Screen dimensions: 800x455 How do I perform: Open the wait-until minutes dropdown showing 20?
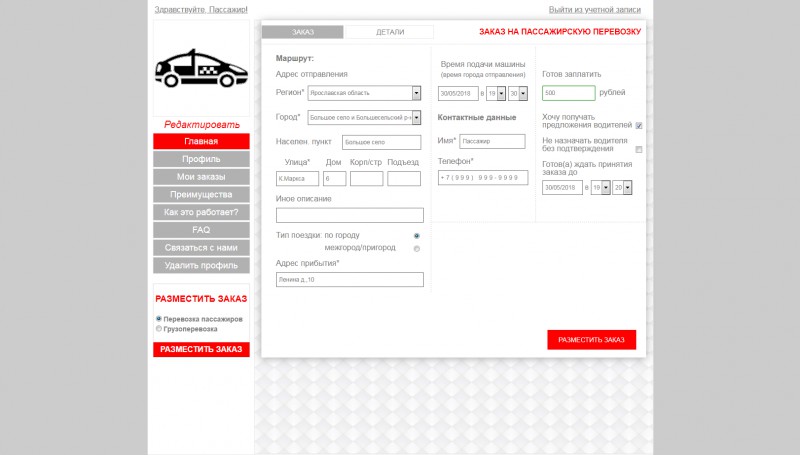click(x=622, y=188)
